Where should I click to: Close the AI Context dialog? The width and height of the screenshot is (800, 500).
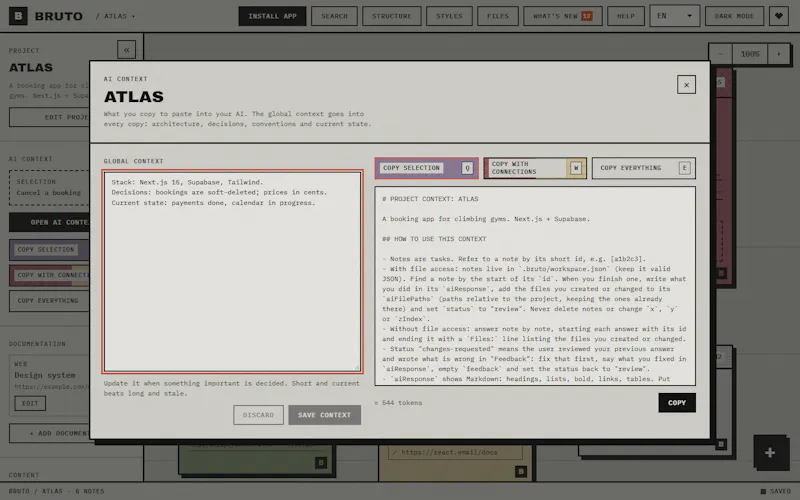point(686,85)
